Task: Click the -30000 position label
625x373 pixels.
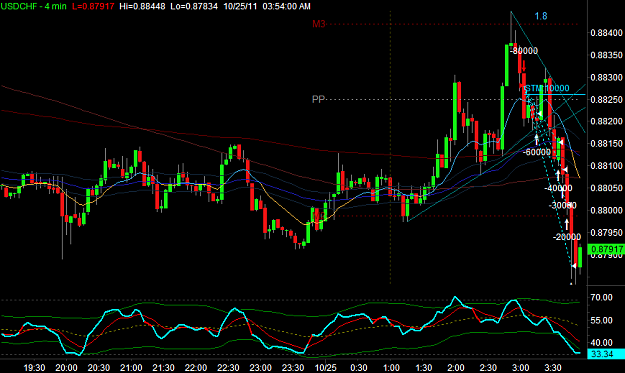Action: pos(562,205)
